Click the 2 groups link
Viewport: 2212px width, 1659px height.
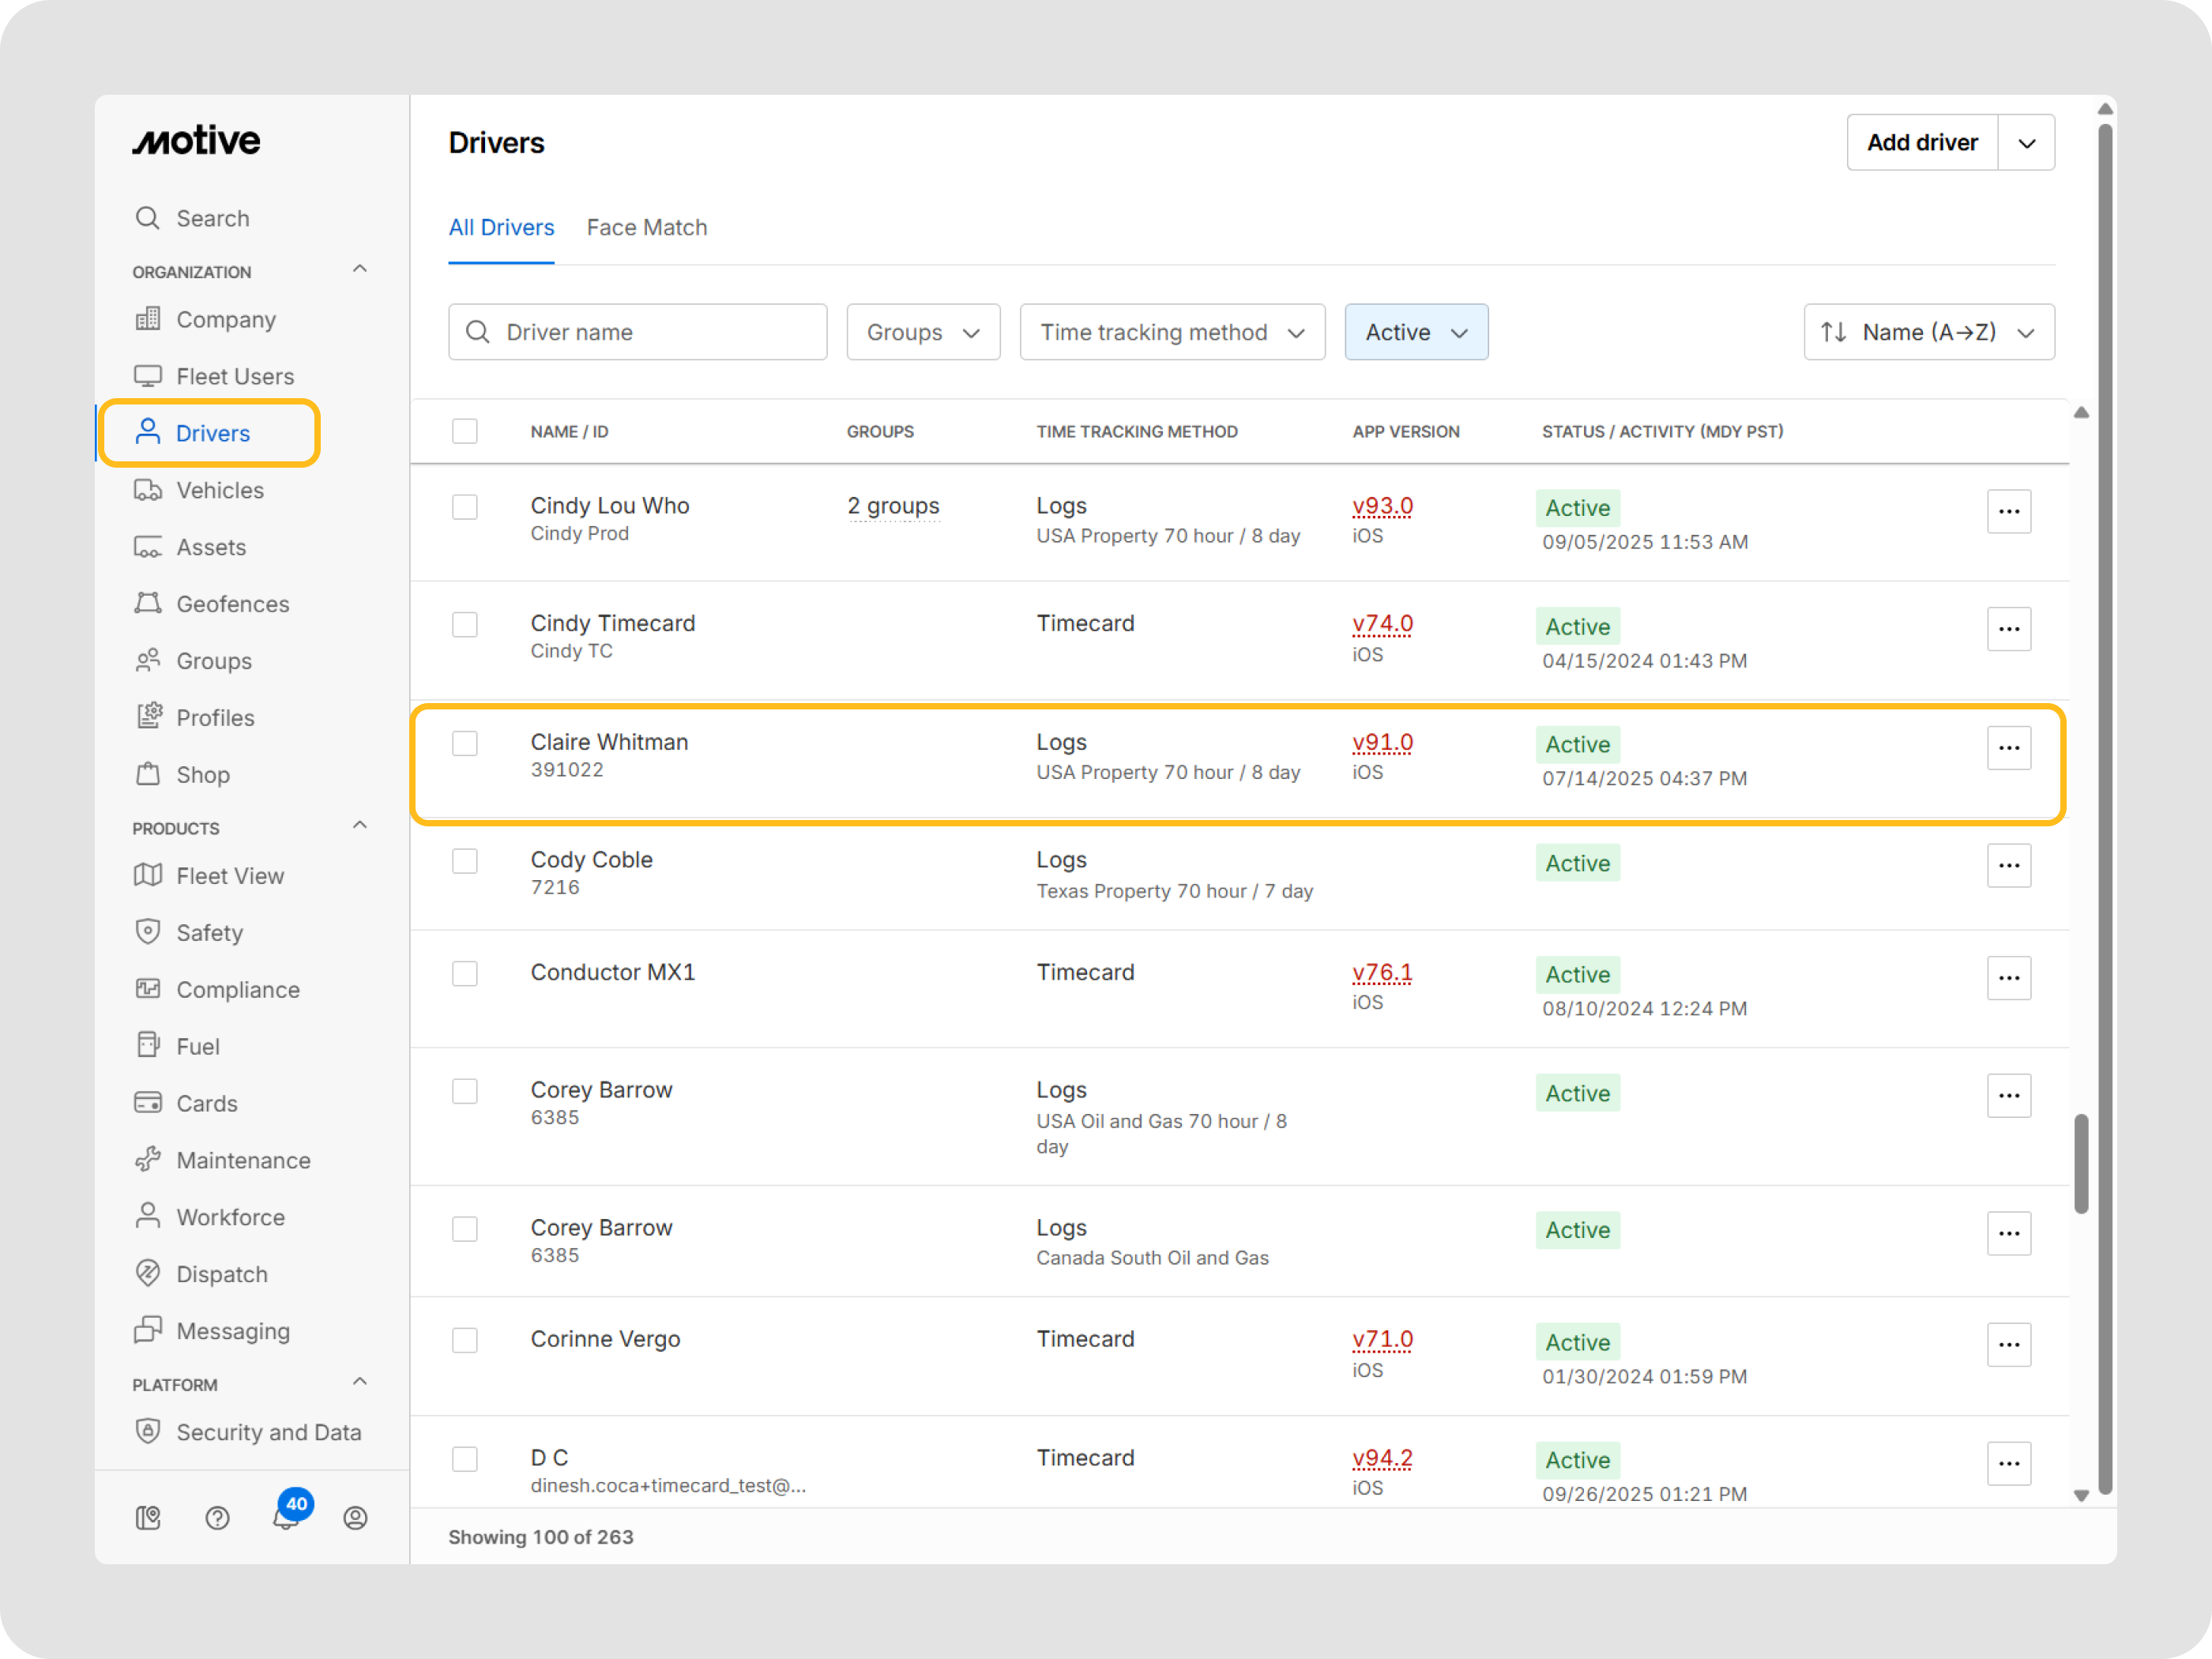coord(893,506)
